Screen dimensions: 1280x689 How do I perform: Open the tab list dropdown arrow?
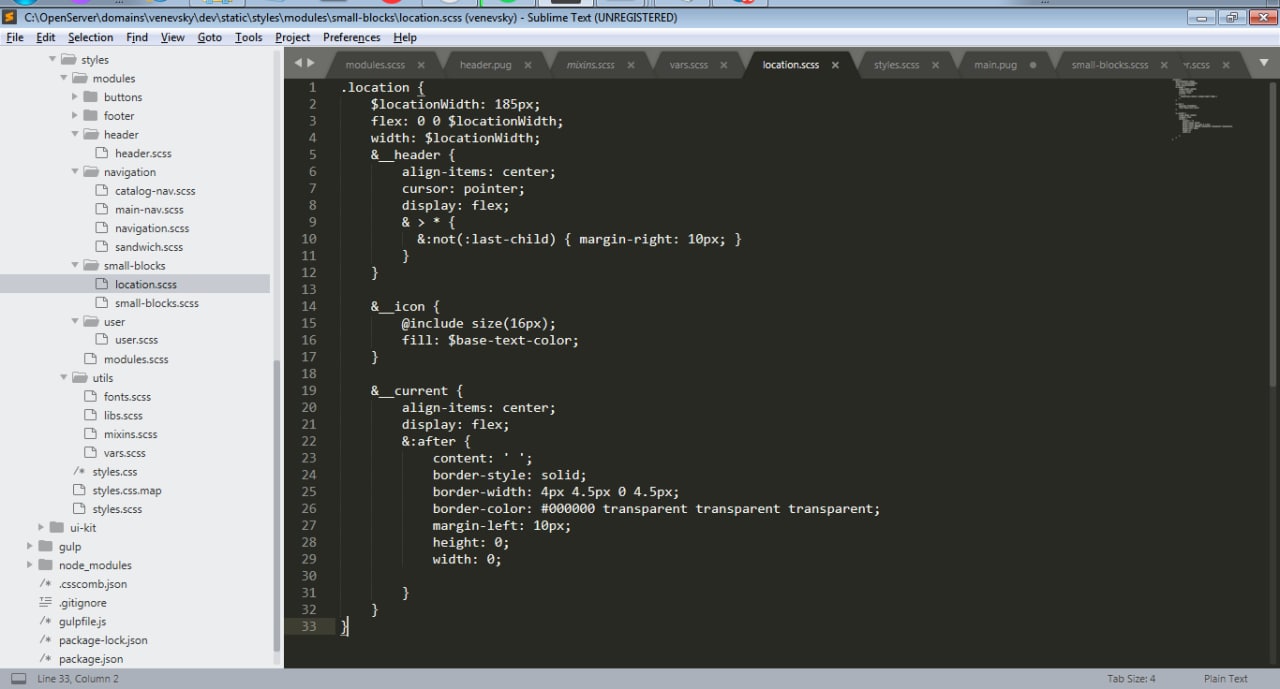click(1260, 64)
